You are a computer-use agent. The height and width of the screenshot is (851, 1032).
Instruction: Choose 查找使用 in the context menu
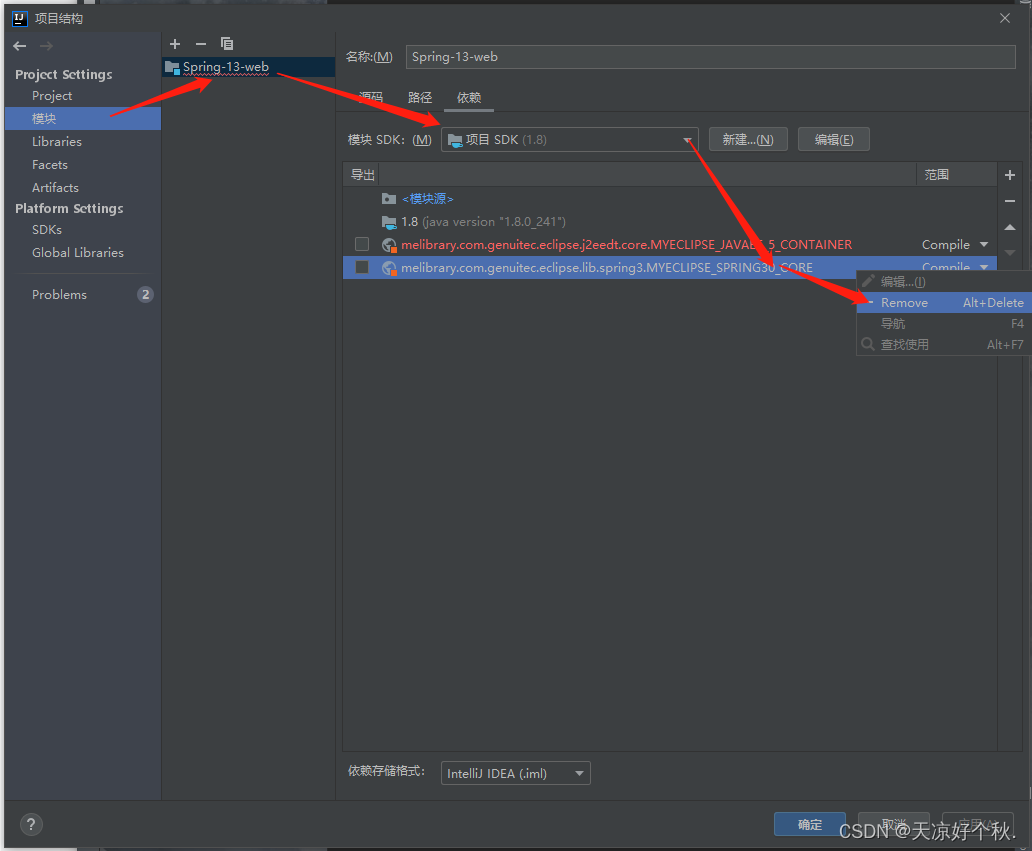point(944,344)
